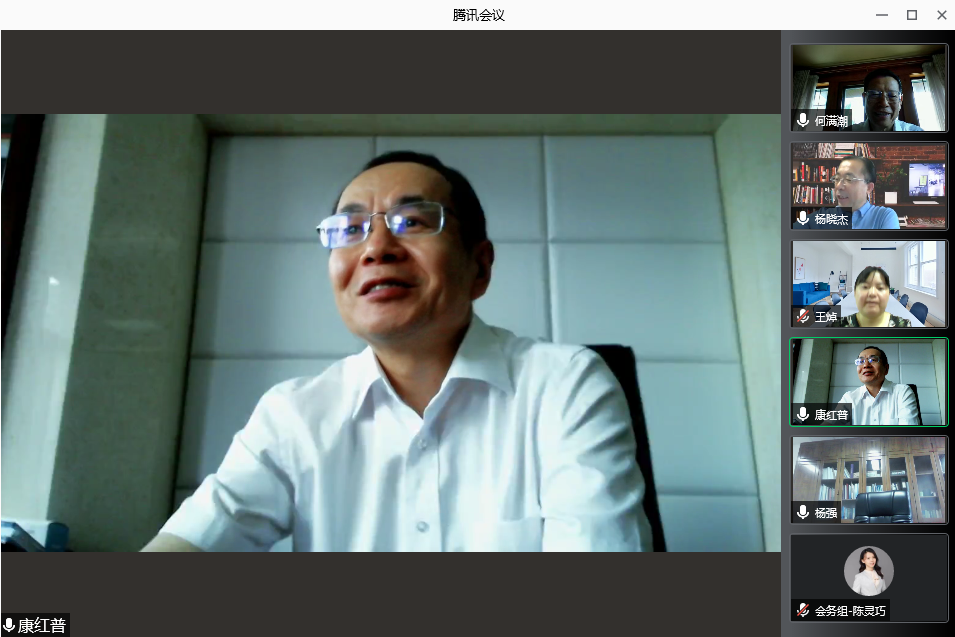The width and height of the screenshot is (955, 637).
Task: Click the microphone icon beside 何满潮
Action: 802,121
